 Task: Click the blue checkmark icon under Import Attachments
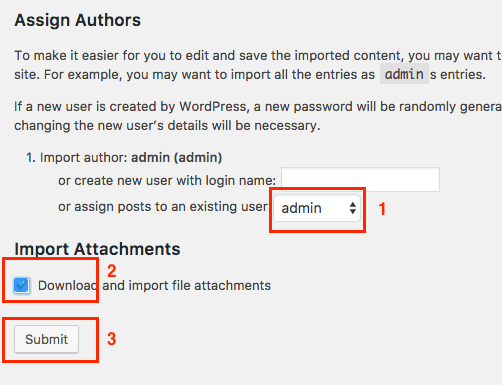(x=22, y=285)
